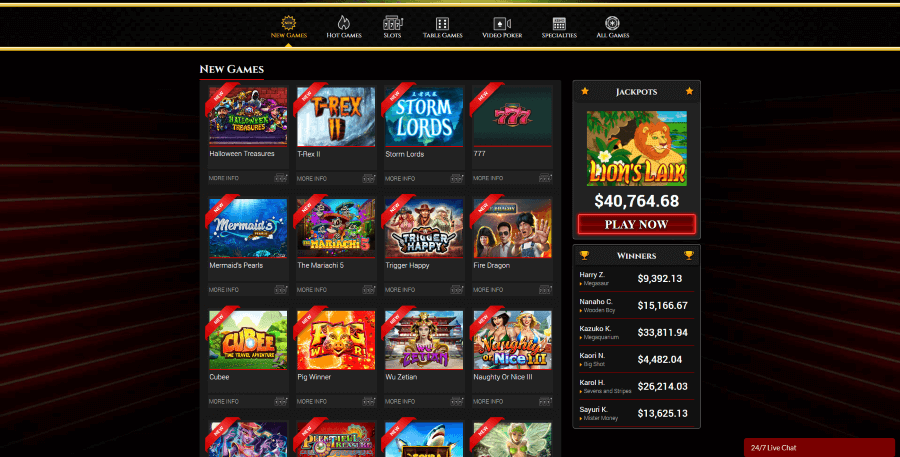The height and width of the screenshot is (457, 900).
Task: Open the 24/7 Live Chat bar
Action: tap(821, 448)
